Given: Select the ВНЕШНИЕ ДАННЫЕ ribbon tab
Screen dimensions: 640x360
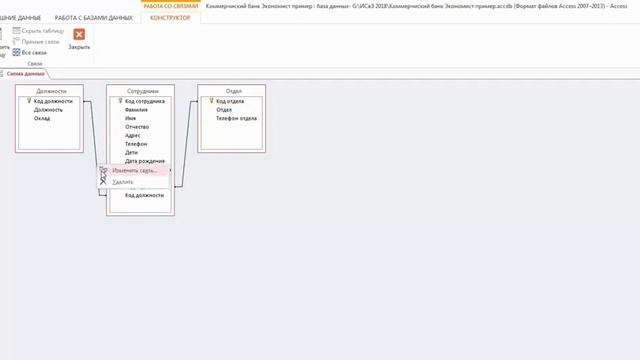Looking at the screenshot, I should click(20, 18).
